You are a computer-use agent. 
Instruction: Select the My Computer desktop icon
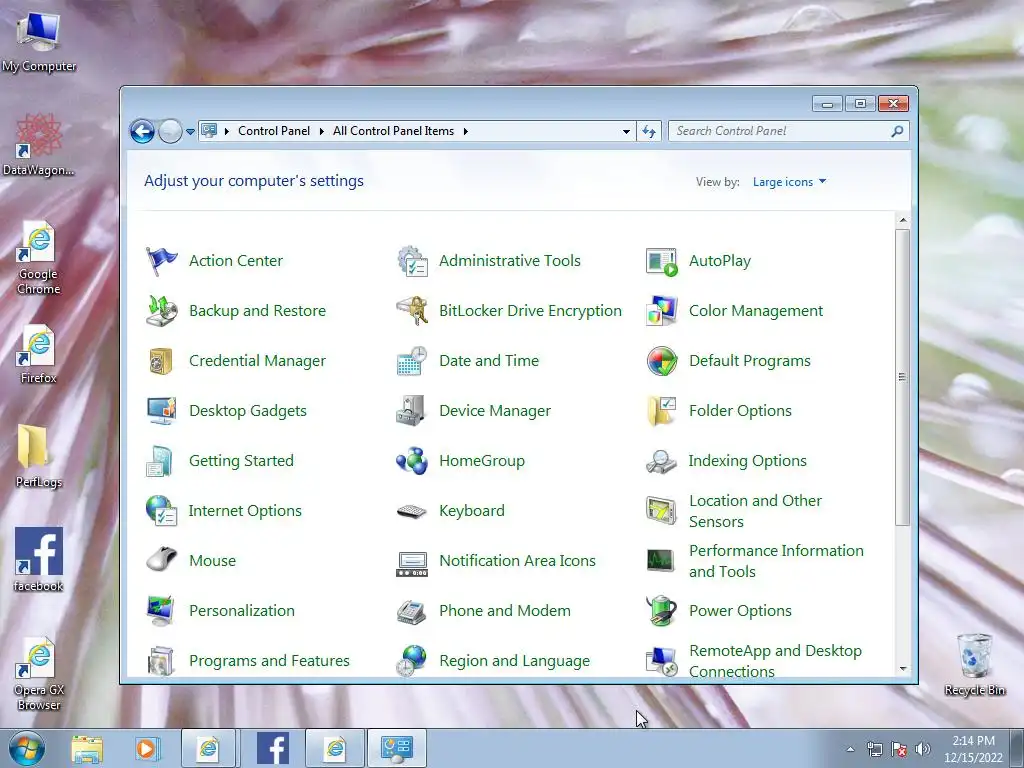39,42
